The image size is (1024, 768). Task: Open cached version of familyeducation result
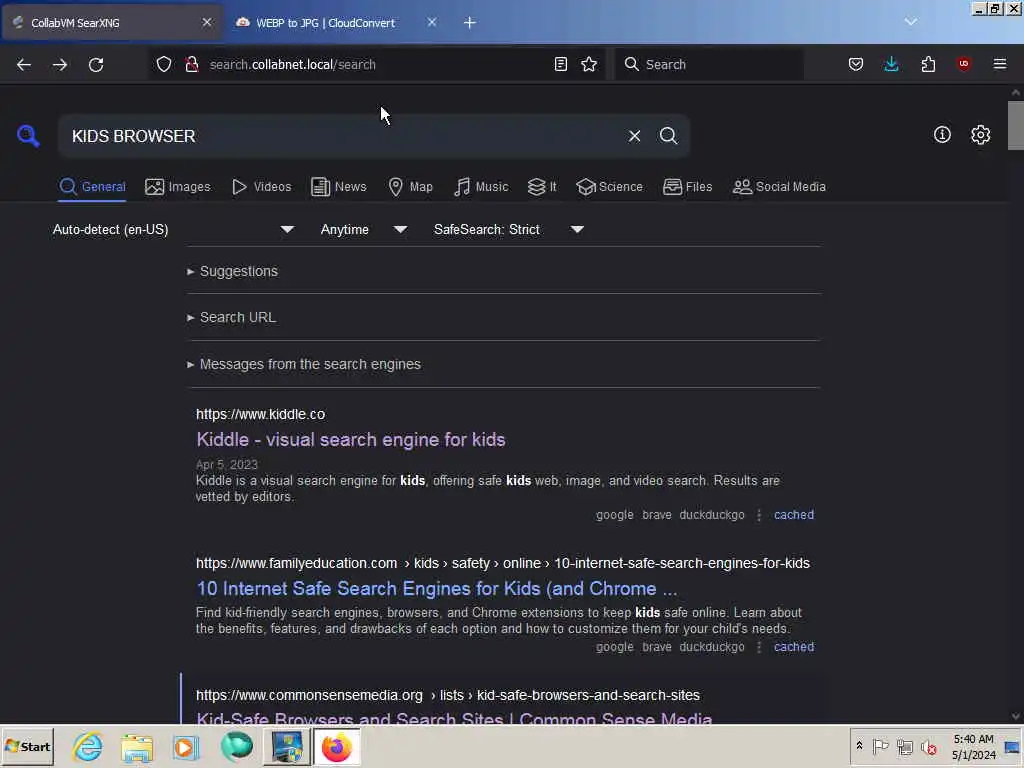point(793,647)
